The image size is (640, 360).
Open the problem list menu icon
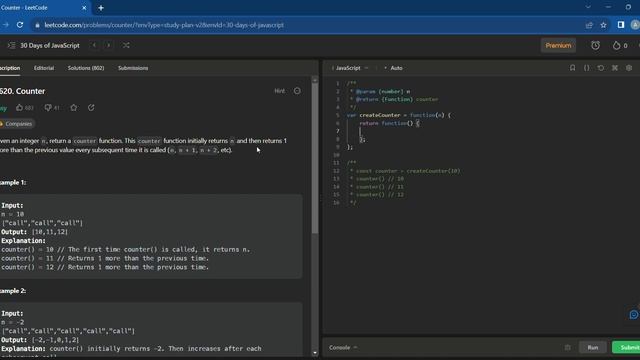pos(11,45)
